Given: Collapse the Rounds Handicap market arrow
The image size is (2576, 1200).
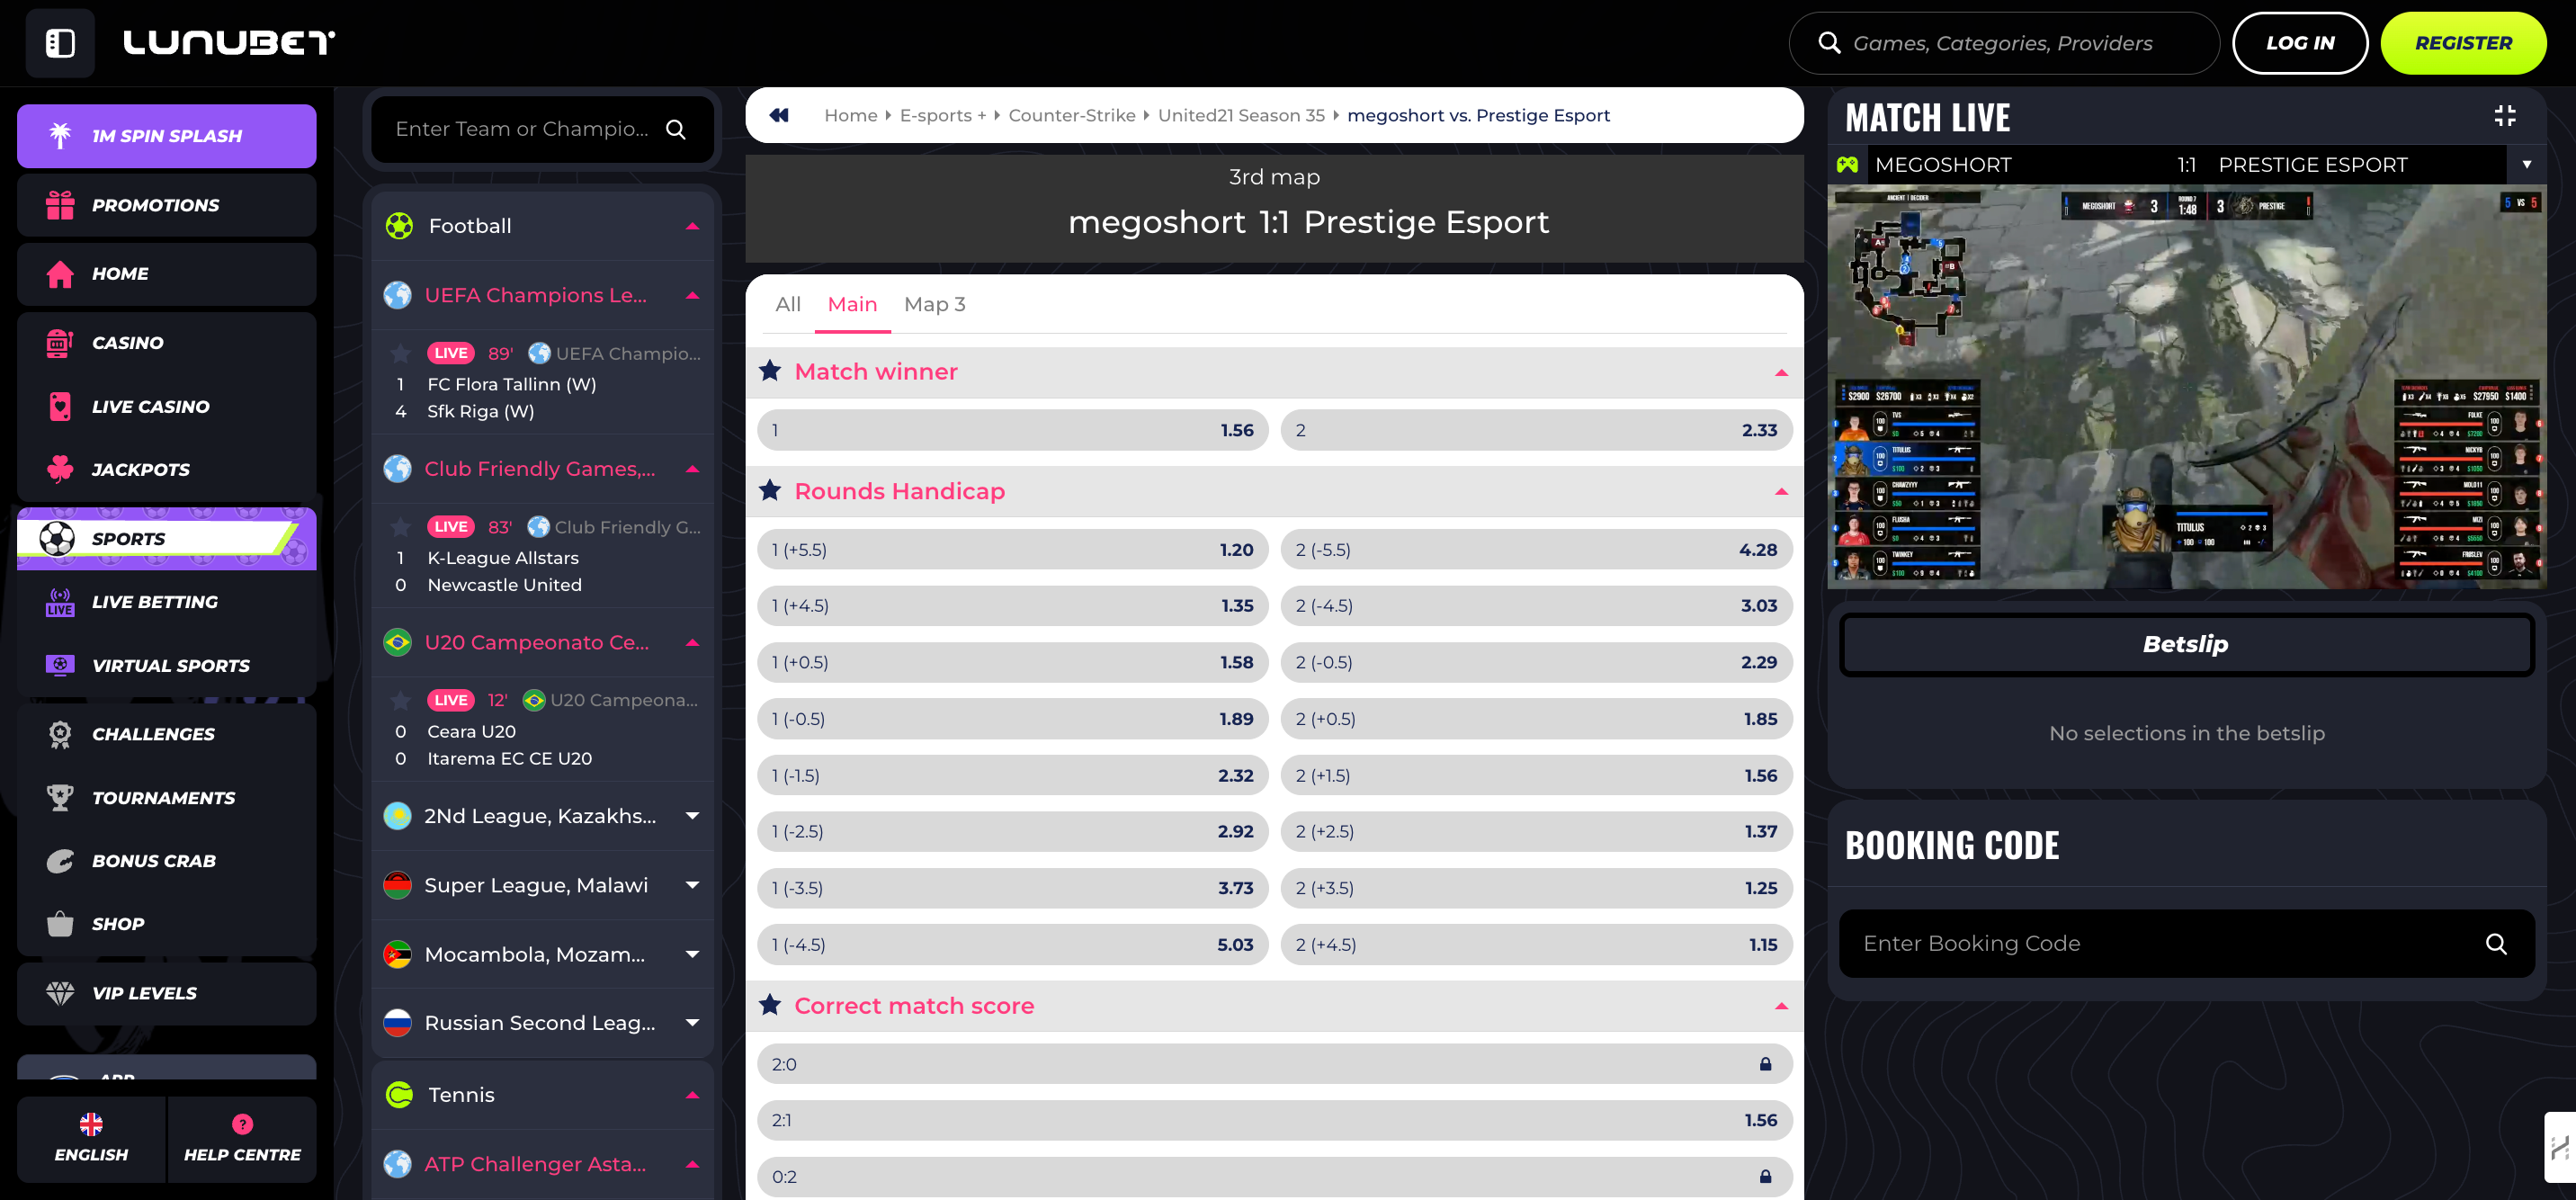Looking at the screenshot, I should tap(1781, 491).
